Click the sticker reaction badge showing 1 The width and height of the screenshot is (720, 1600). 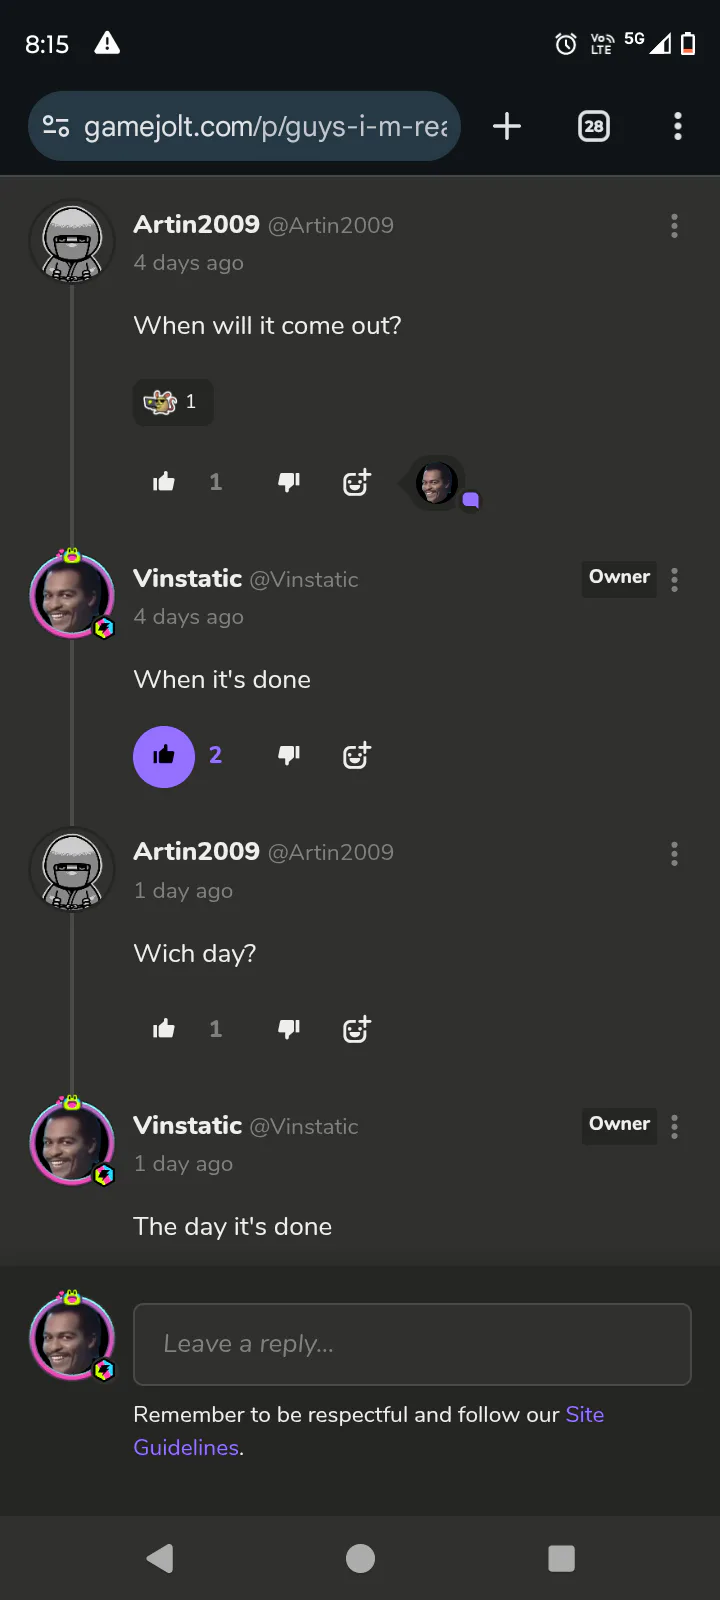click(x=173, y=402)
